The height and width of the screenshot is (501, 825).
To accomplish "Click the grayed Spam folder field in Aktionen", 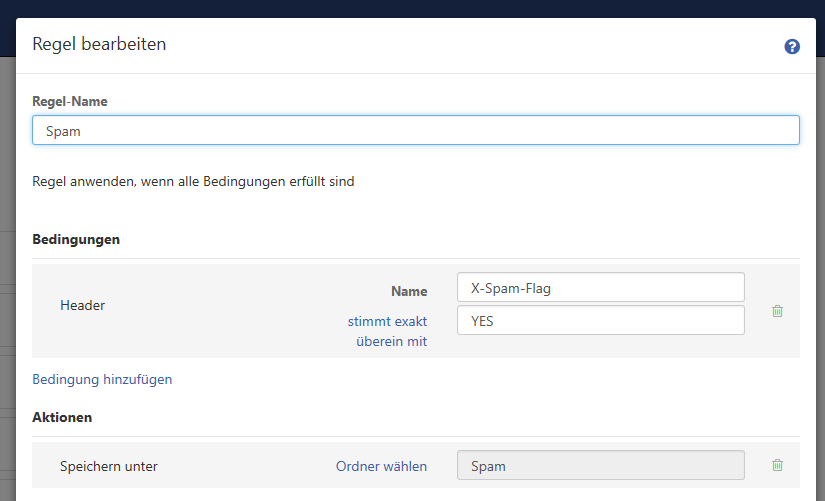I will (x=600, y=466).
